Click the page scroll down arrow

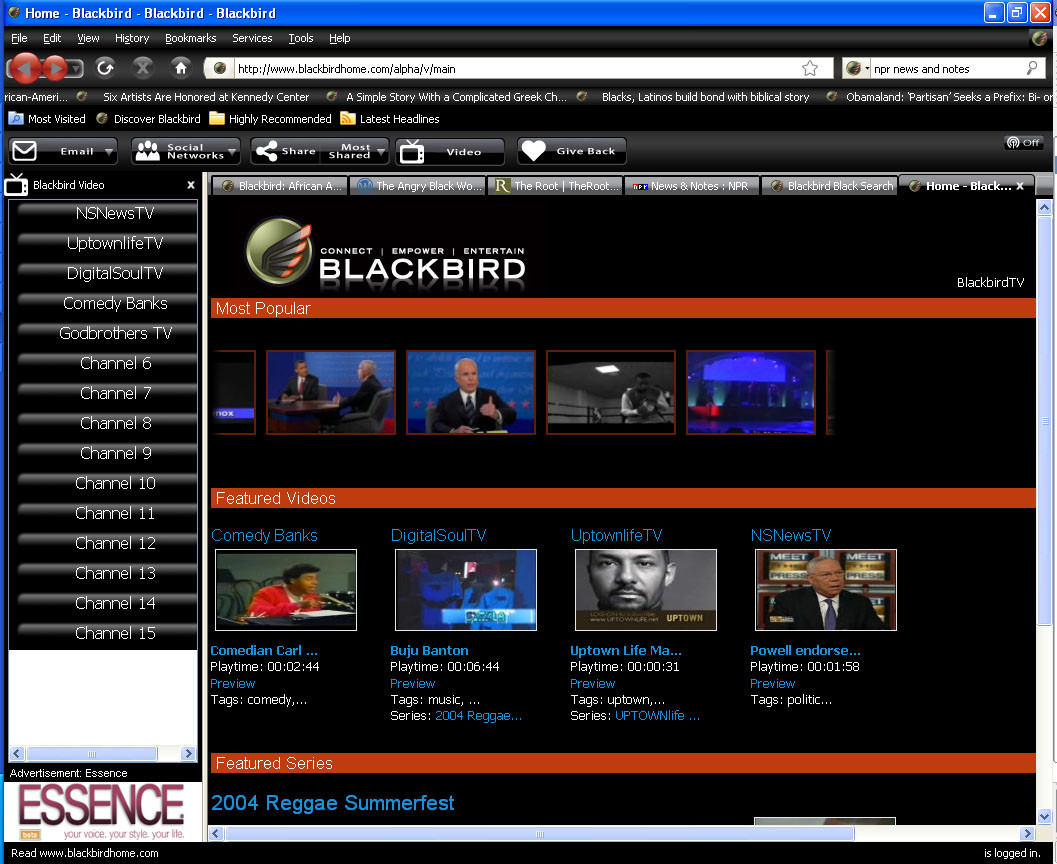[x=1044, y=816]
